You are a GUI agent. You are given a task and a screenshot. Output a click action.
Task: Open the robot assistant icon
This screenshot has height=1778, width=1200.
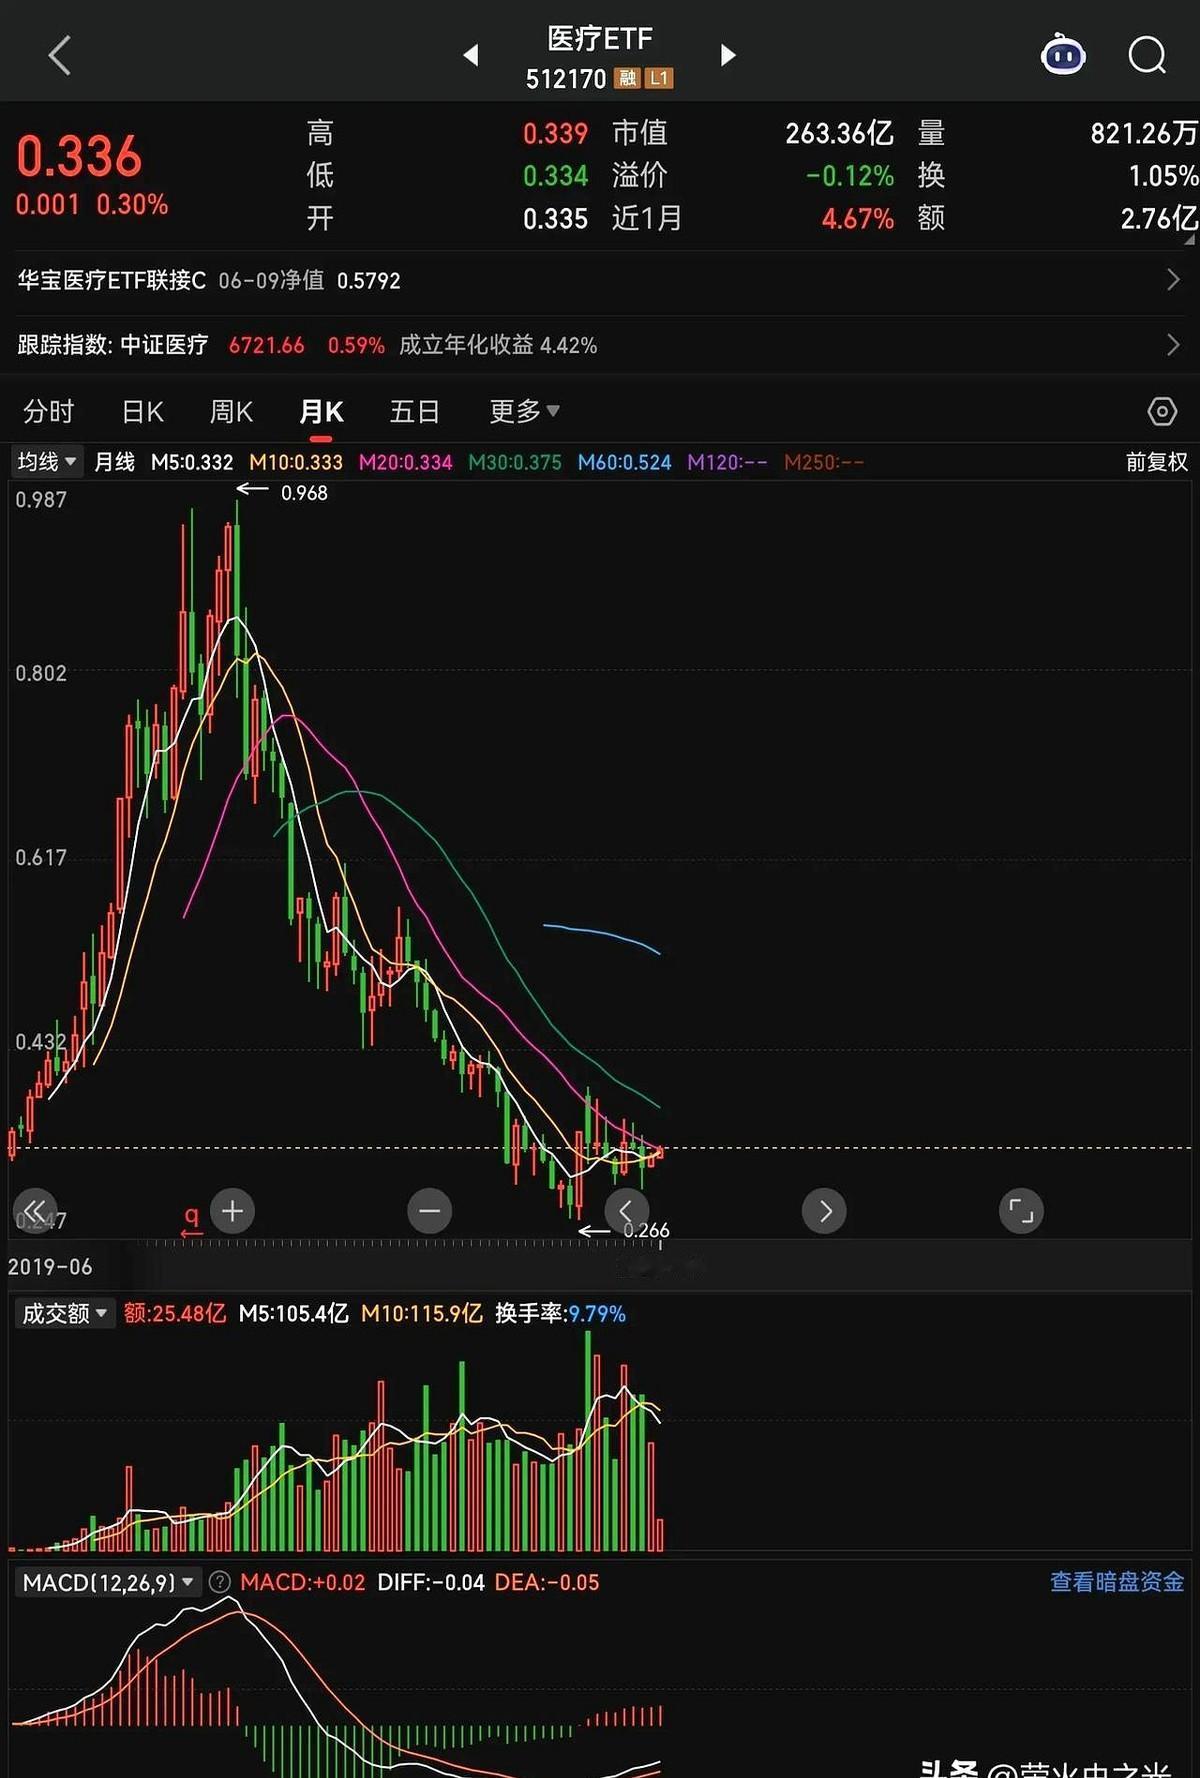(x=1062, y=55)
